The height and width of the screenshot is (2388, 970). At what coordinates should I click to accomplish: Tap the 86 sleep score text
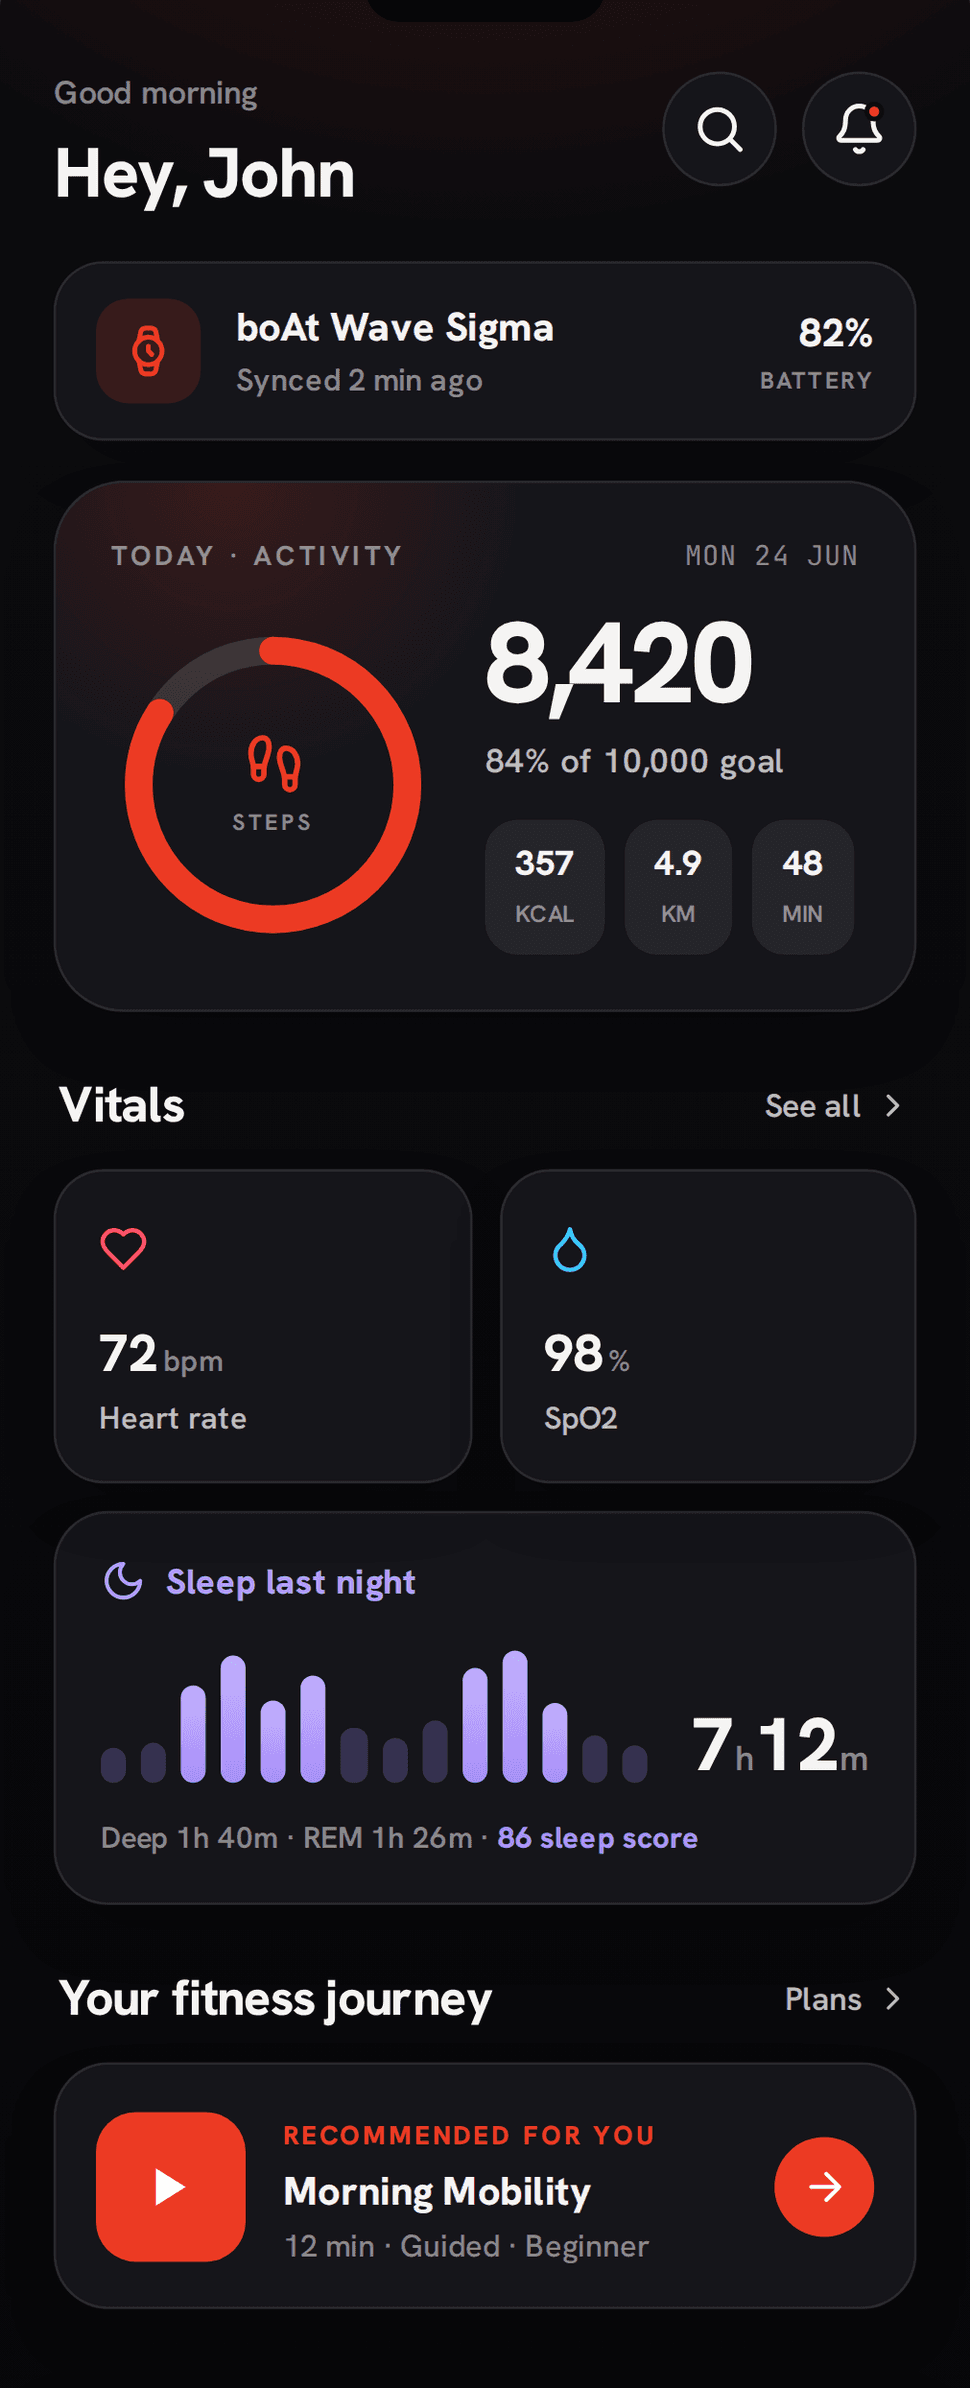click(x=597, y=1838)
